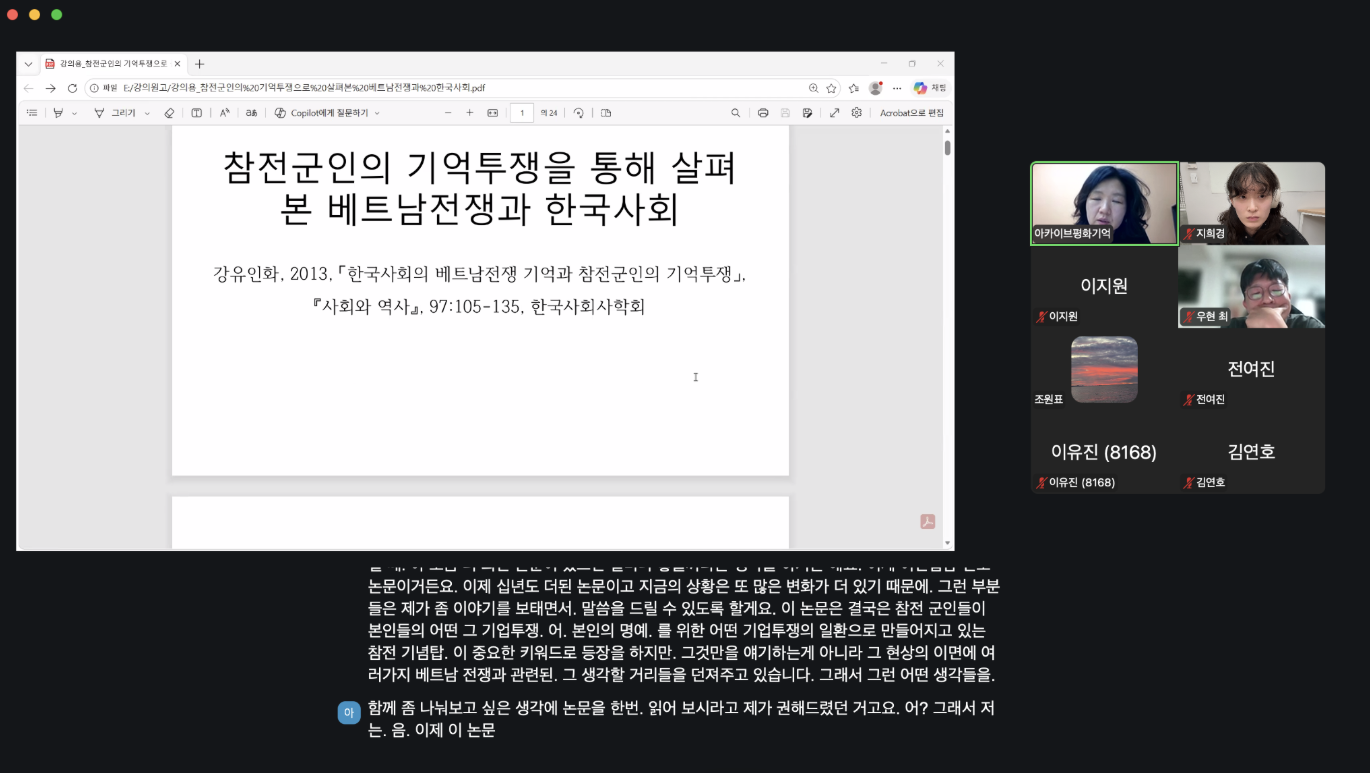Click the save icon
Viewport: 1370px width, 773px height.
click(x=785, y=113)
